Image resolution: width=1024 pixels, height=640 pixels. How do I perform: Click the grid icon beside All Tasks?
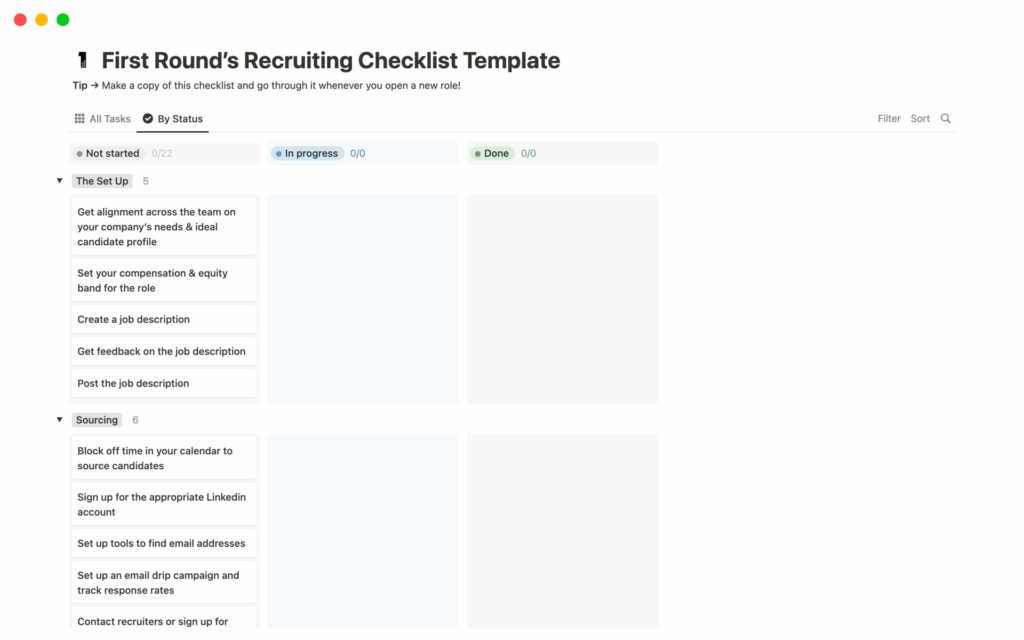(x=79, y=118)
